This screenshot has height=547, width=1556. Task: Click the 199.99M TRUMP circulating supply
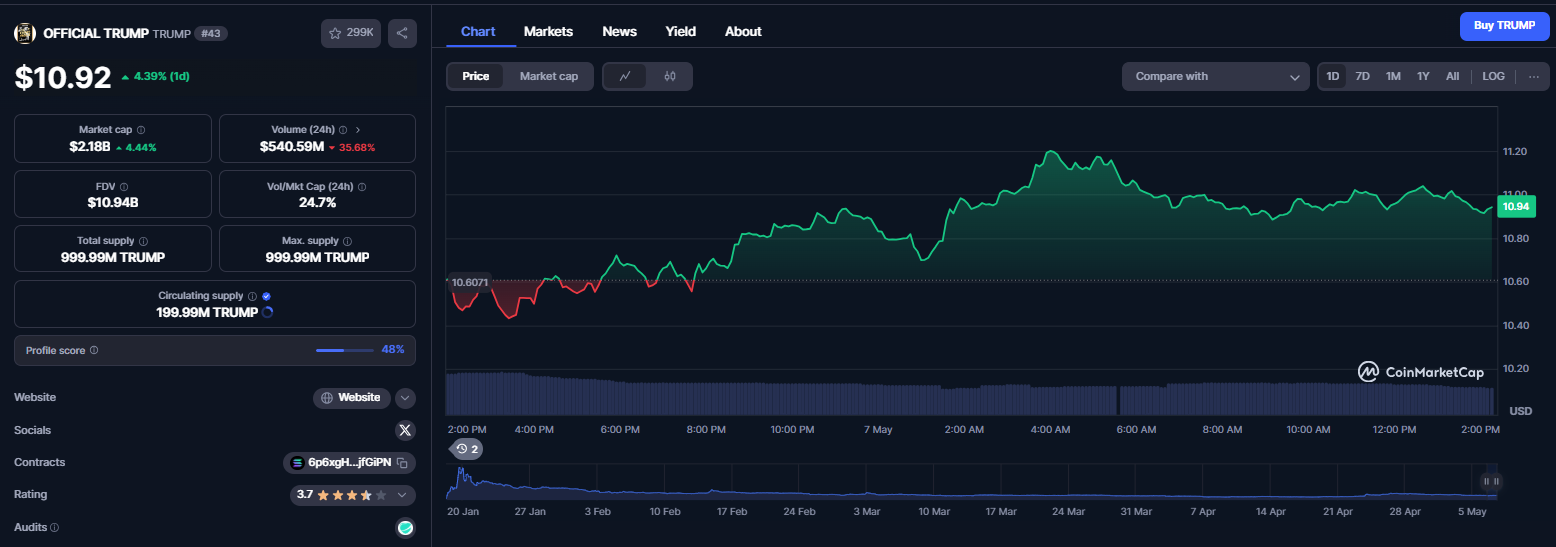pos(207,312)
